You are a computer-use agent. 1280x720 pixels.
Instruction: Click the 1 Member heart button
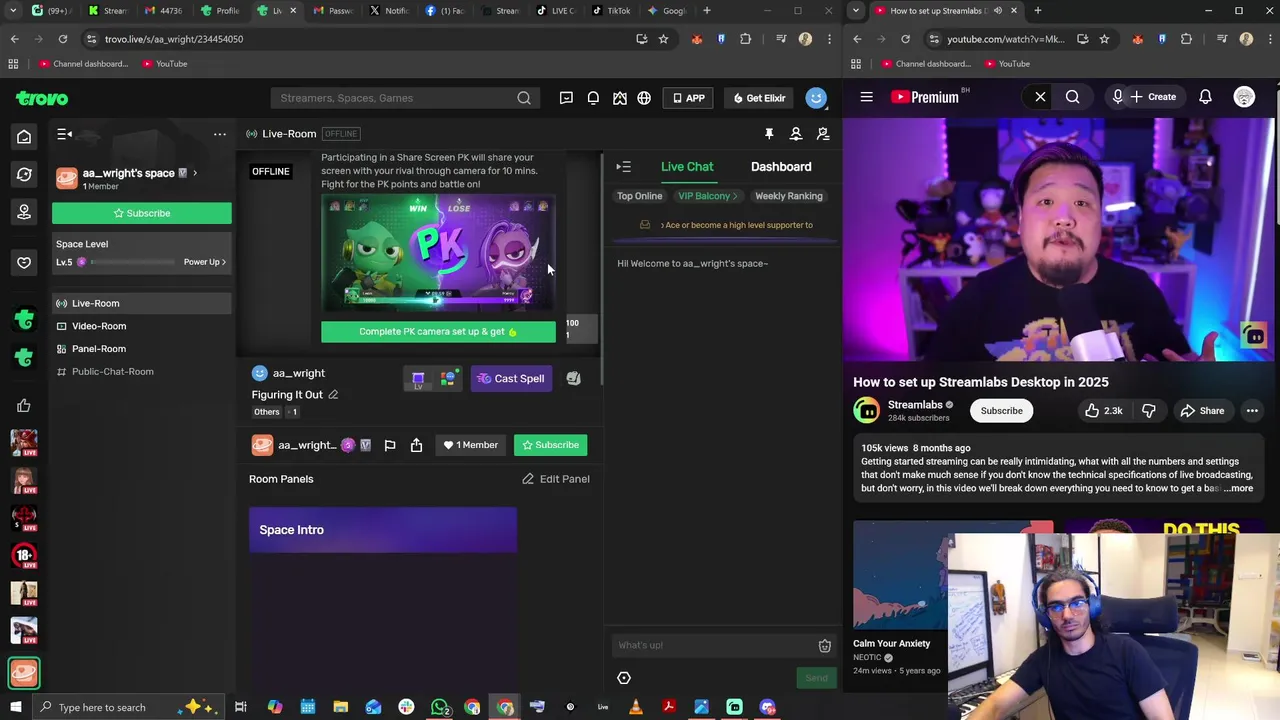(471, 445)
